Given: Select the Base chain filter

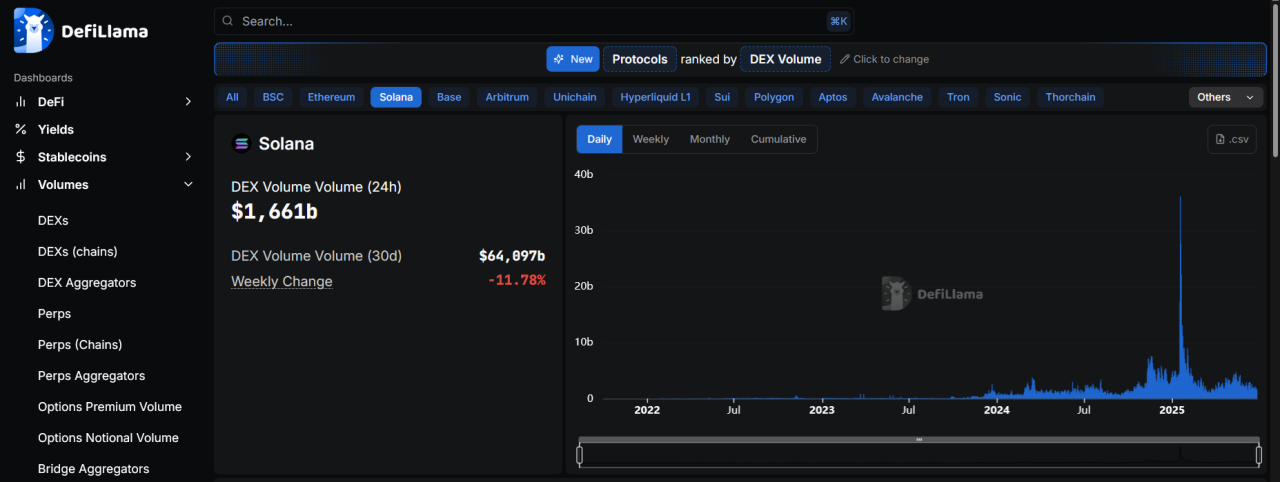Looking at the screenshot, I should 449,97.
